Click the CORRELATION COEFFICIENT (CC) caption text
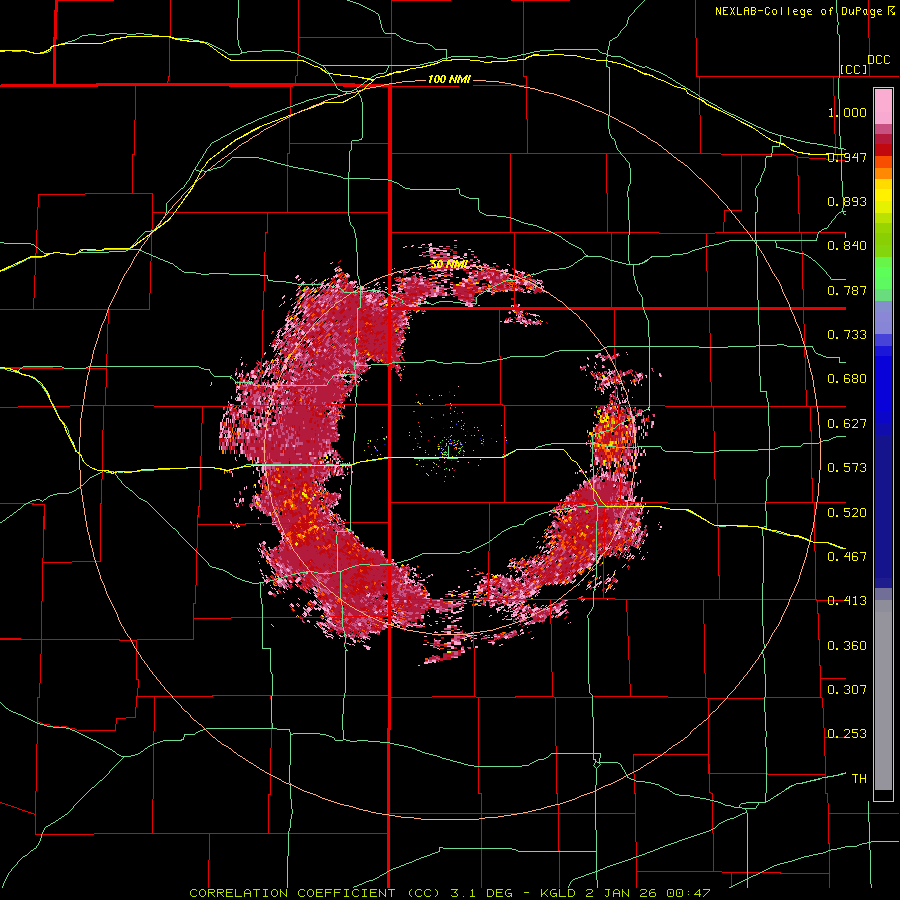Screen dimensions: 900x900 [x=315, y=893]
